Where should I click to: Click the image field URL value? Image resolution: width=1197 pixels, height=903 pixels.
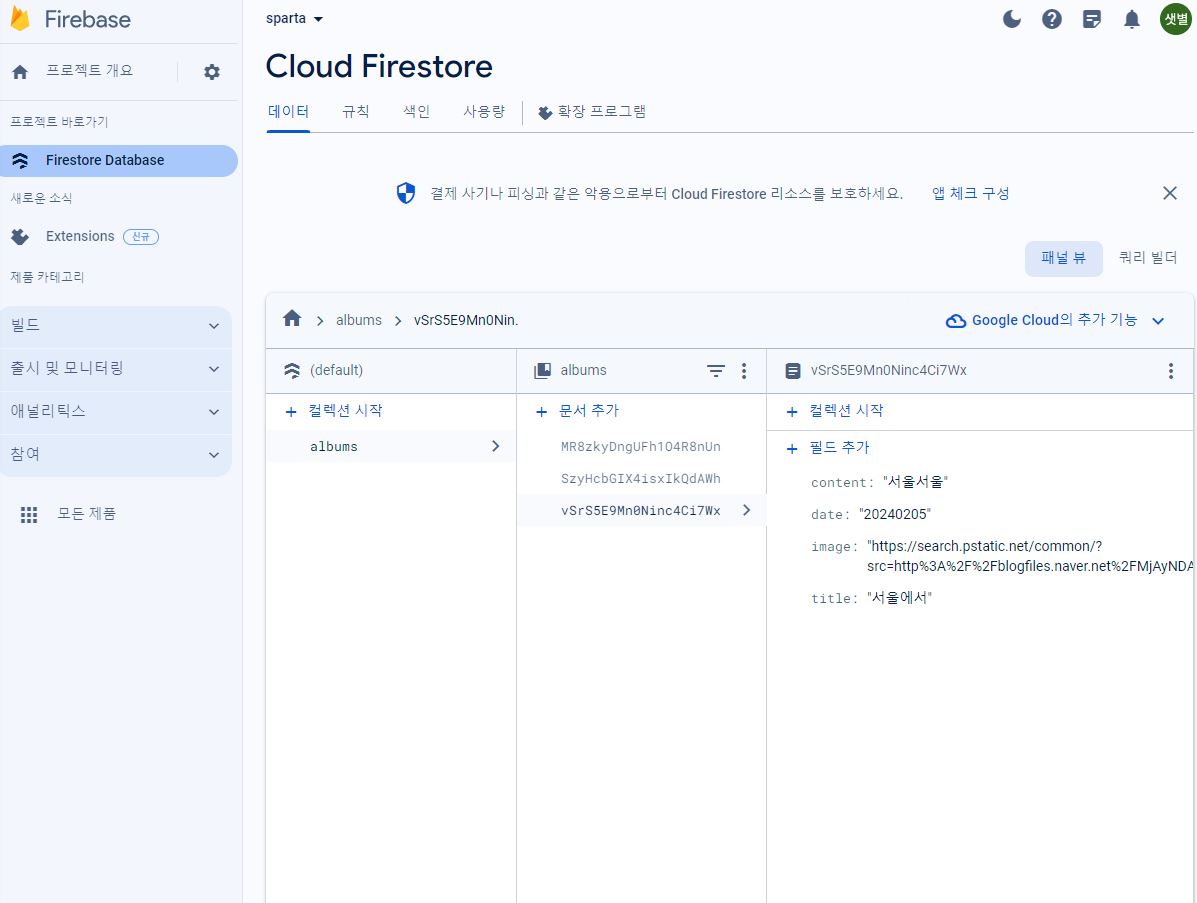(1029, 556)
